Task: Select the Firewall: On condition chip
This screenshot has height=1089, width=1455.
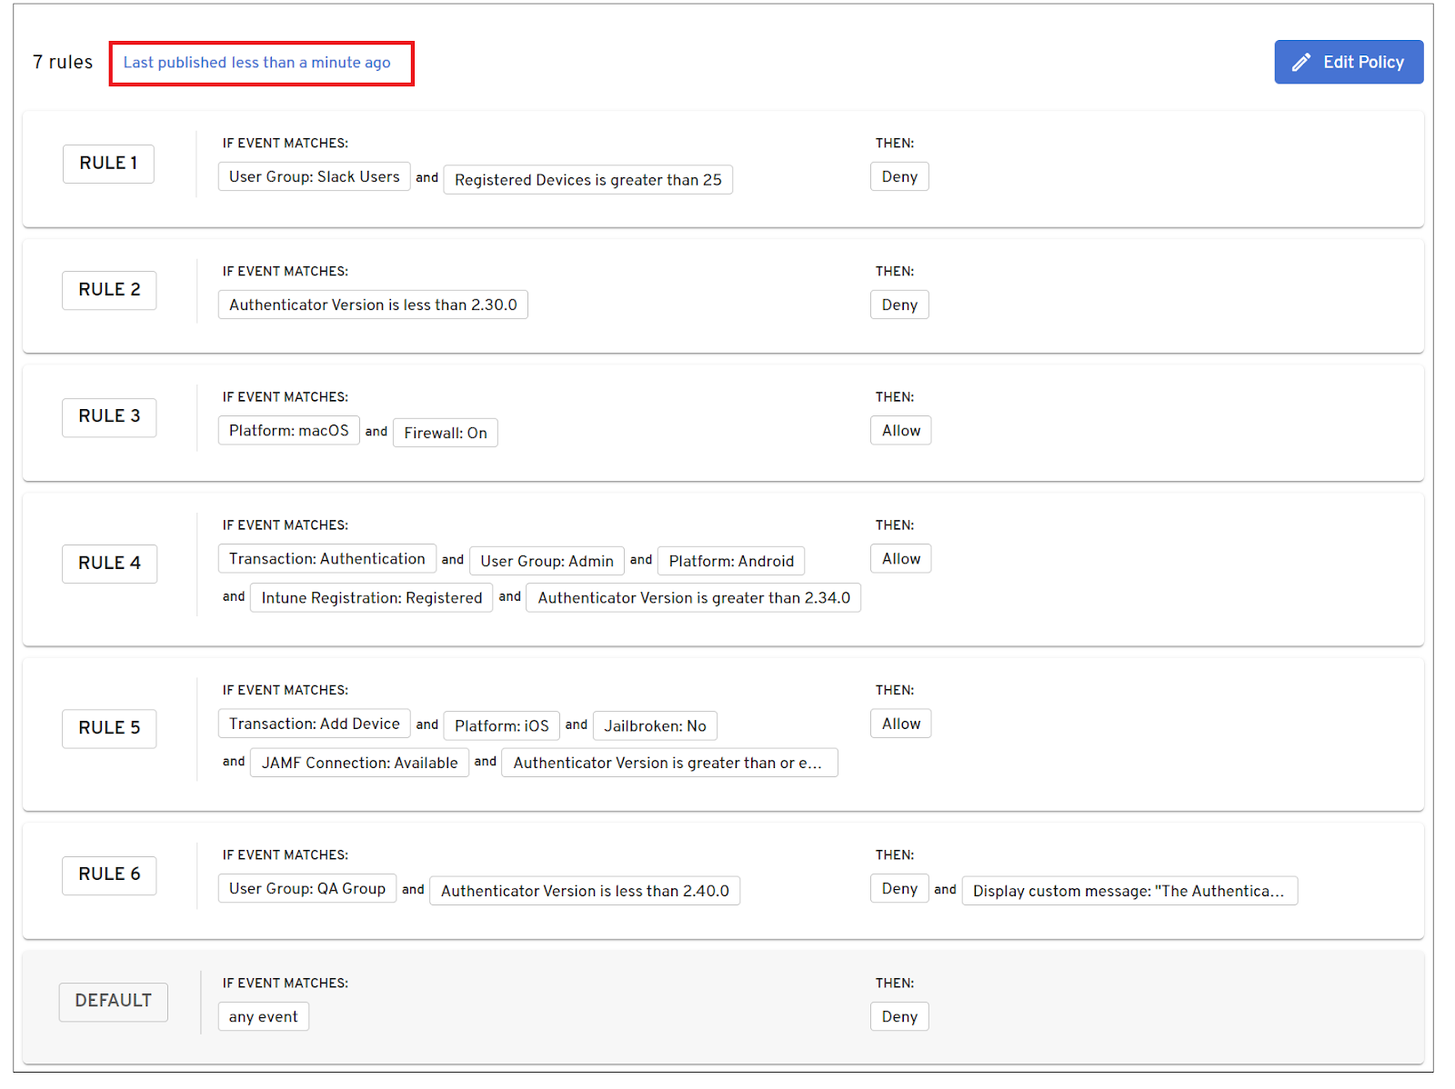Action: pos(445,433)
